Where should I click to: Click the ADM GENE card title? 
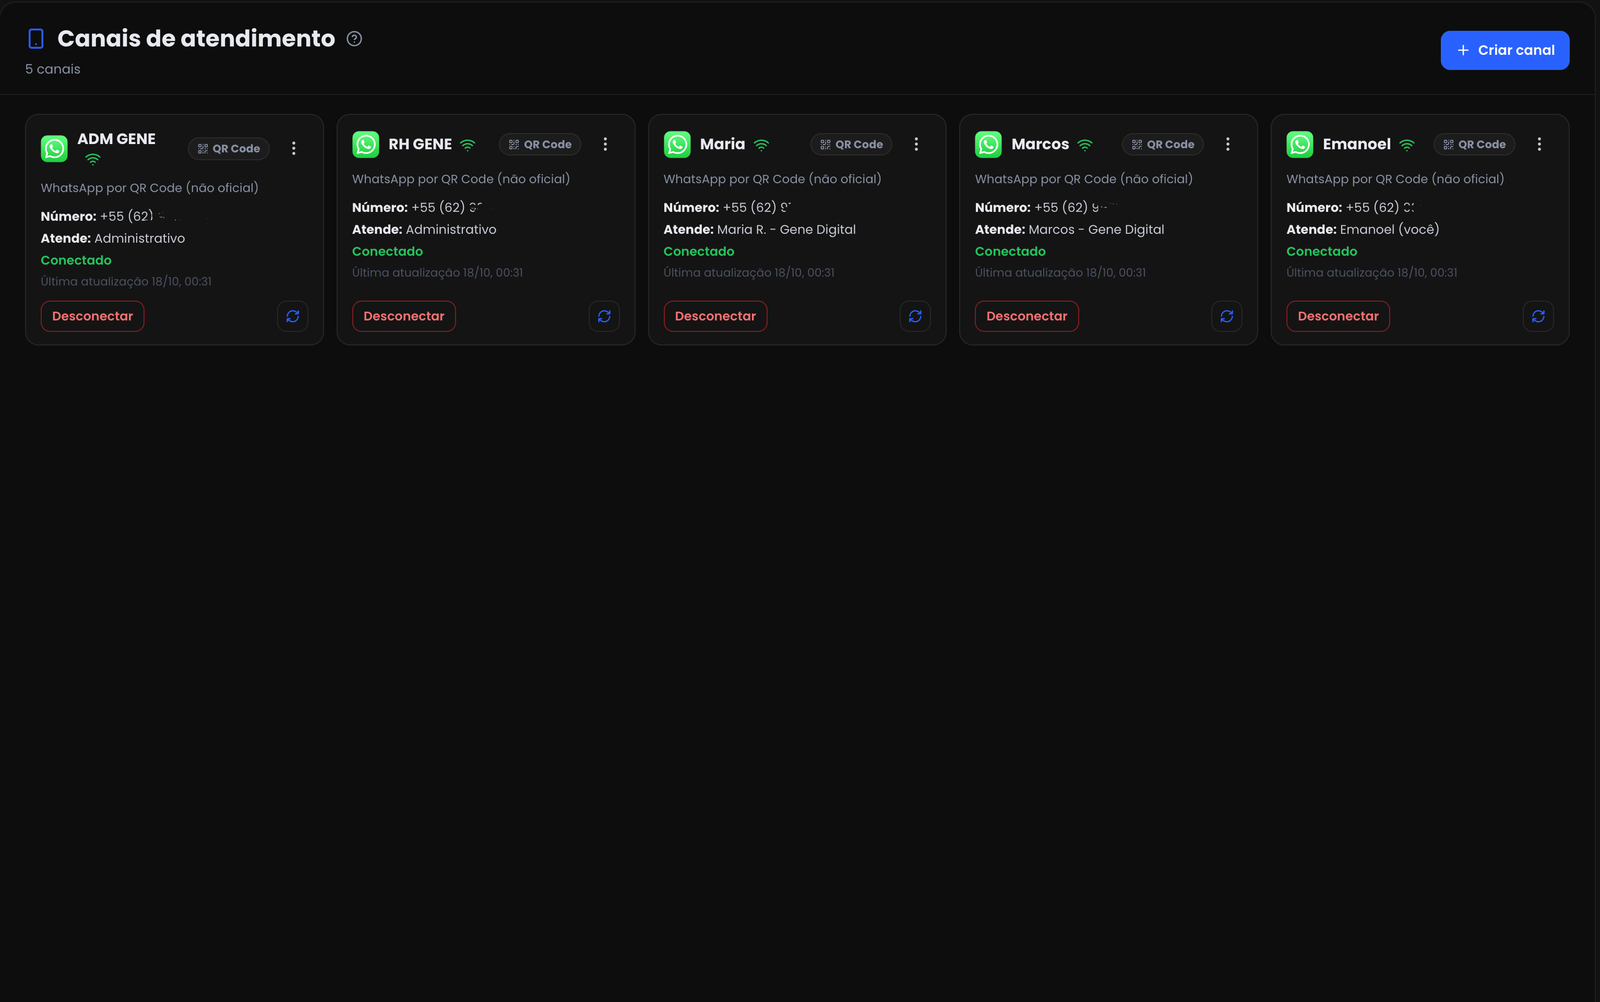(x=117, y=139)
